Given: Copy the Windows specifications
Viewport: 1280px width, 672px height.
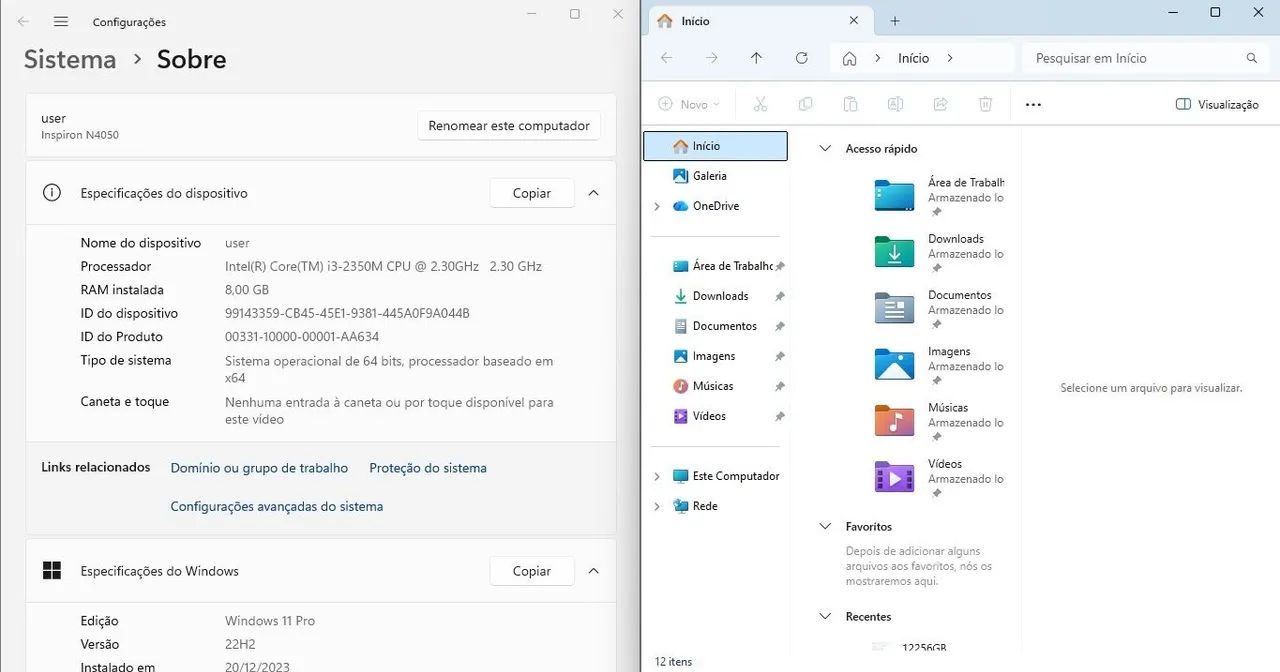Looking at the screenshot, I should pyautogui.click(x=532, y=571).
